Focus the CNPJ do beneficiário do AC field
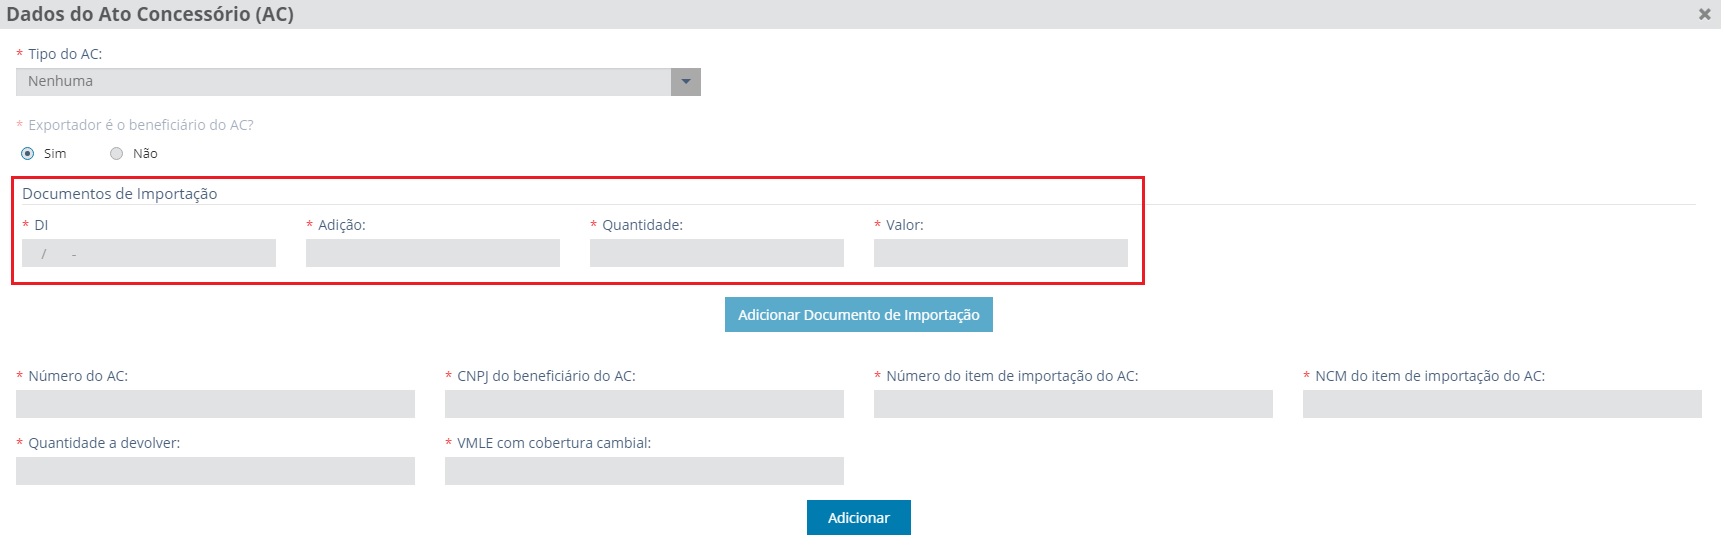Viewport: 1724px width, 546px height. [x=644, y=404]
